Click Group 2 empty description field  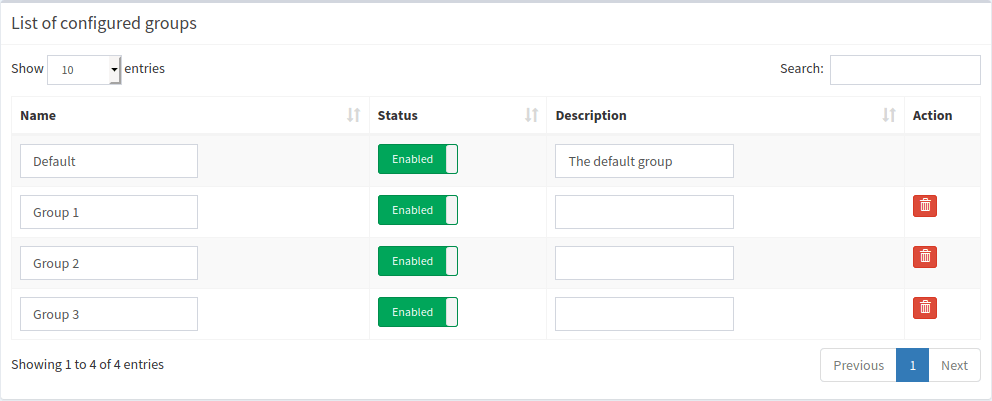tap(644, 263)
